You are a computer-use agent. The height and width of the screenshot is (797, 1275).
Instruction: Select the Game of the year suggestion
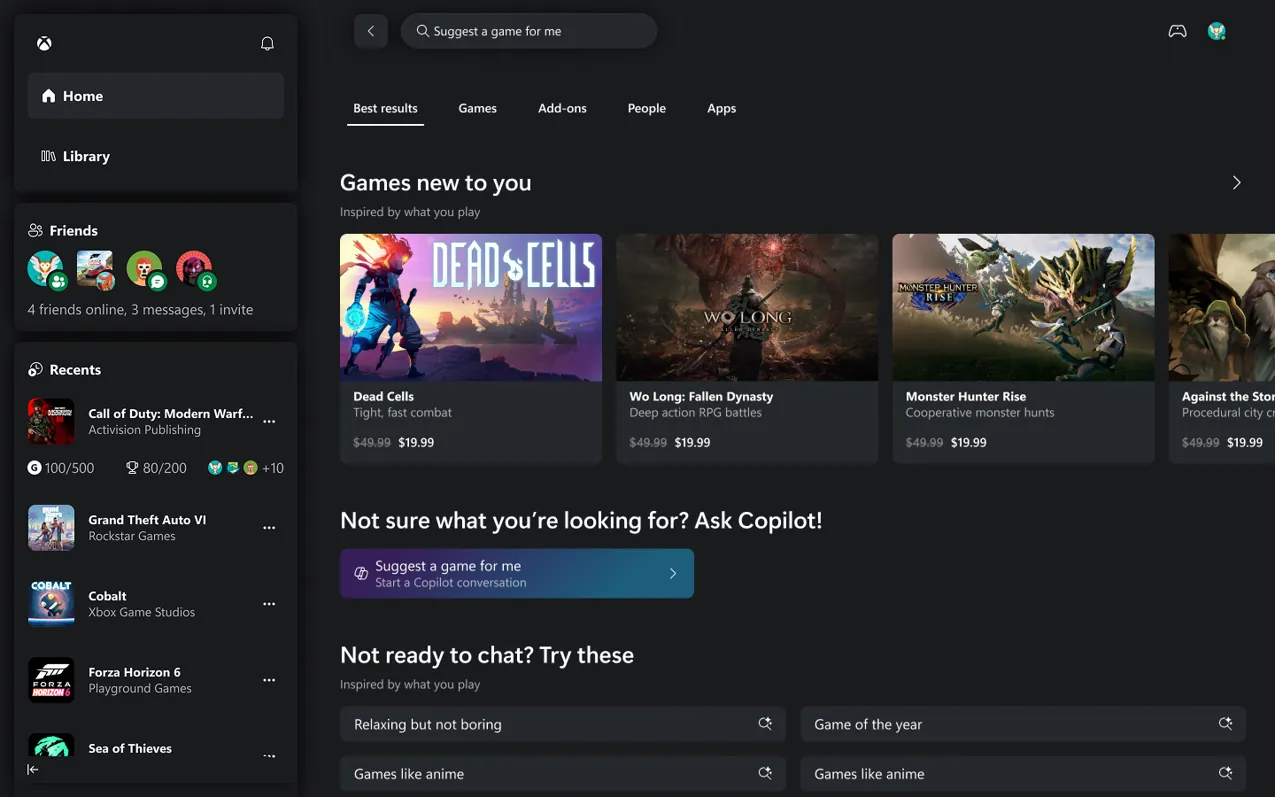pos(1023,724)
